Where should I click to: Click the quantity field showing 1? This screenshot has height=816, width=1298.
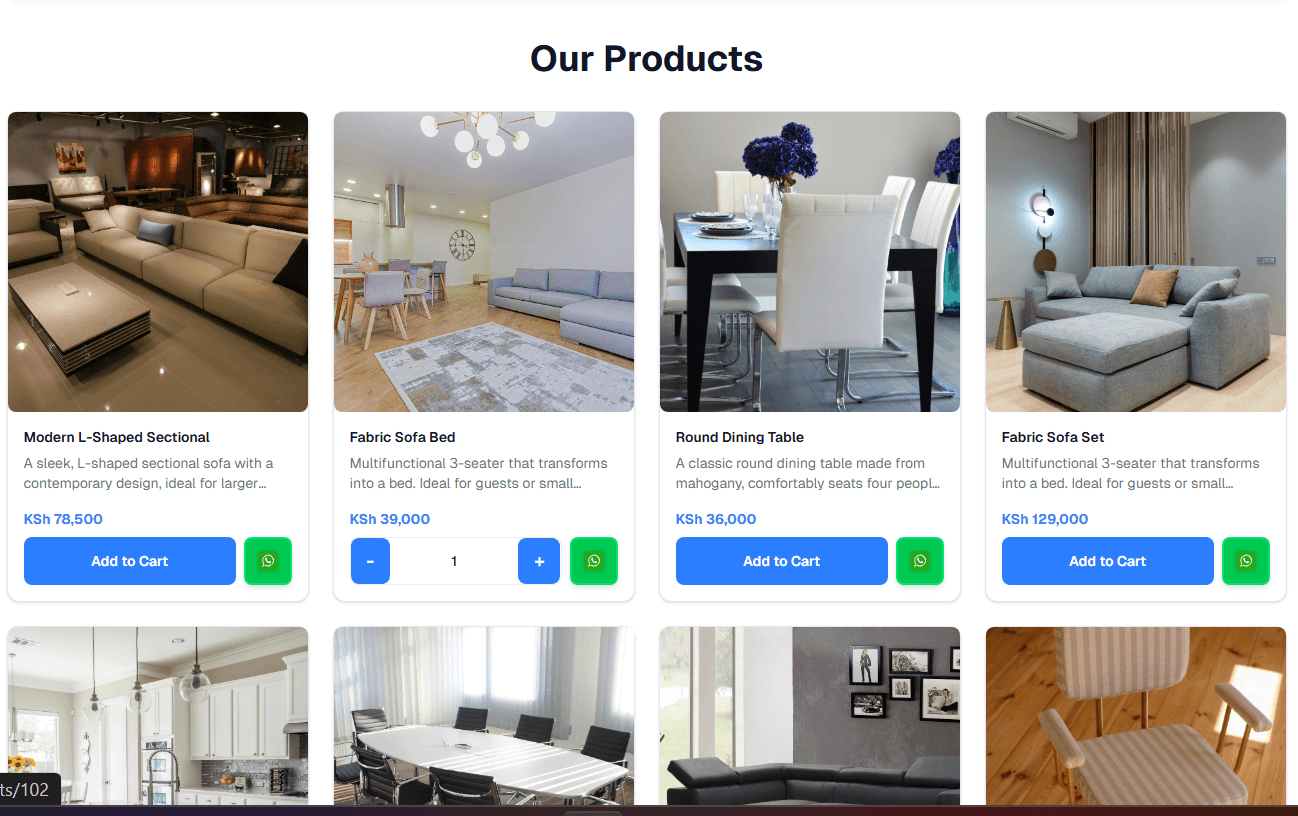coord(454,561)
